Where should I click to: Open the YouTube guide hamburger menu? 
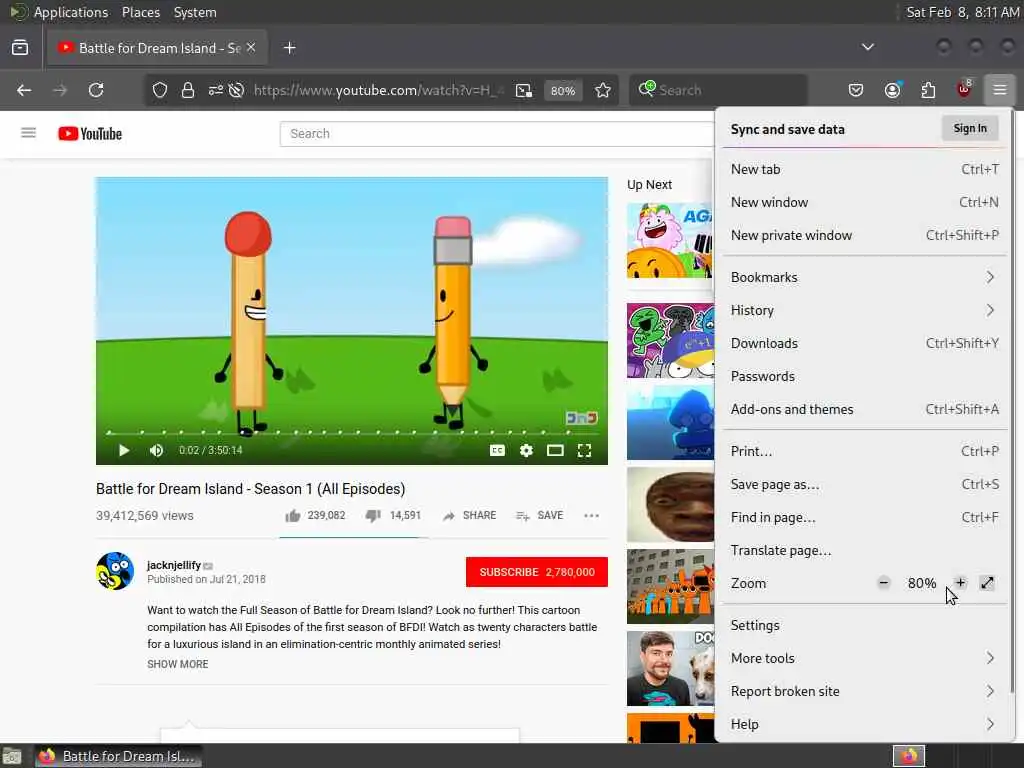(28, 133)
